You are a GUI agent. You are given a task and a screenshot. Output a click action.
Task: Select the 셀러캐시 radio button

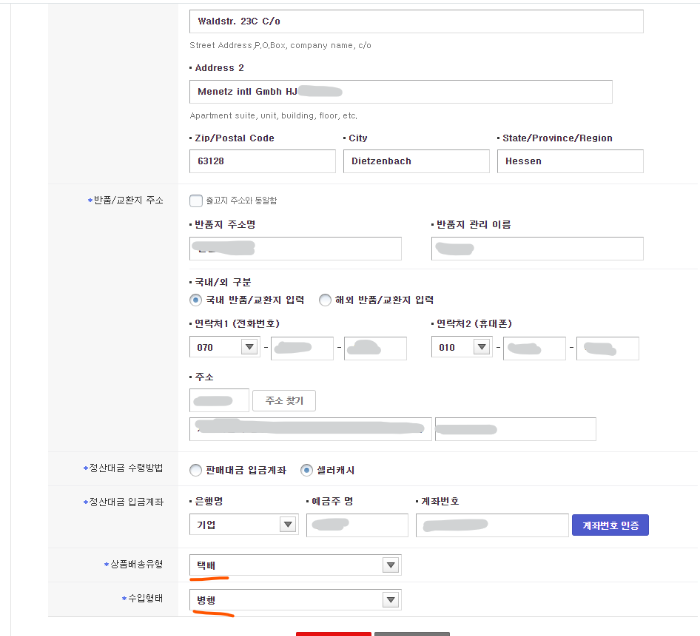pos(308,470)
